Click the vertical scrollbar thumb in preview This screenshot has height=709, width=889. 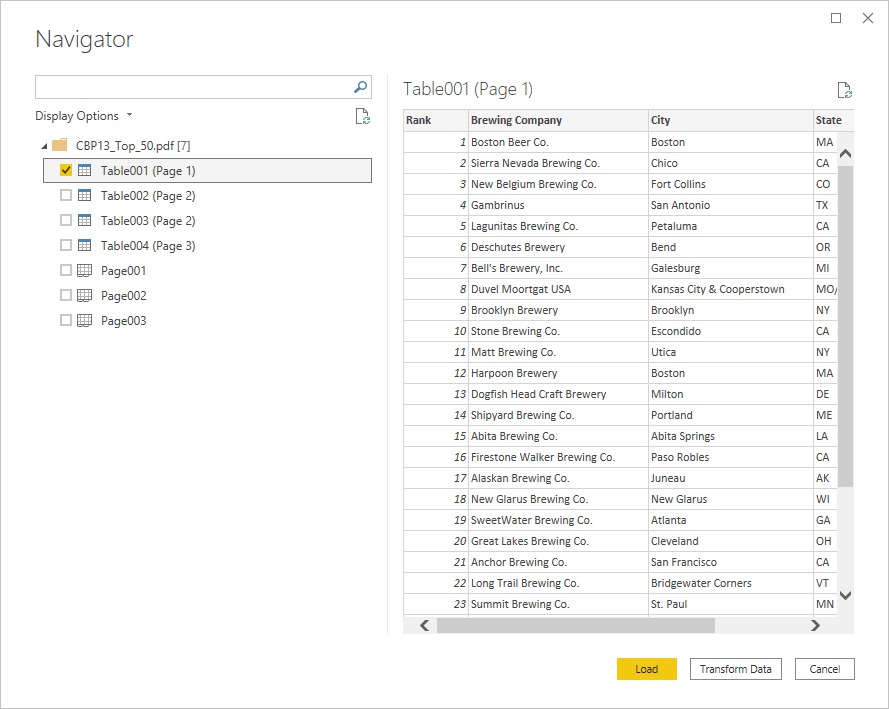coord(845,326)
